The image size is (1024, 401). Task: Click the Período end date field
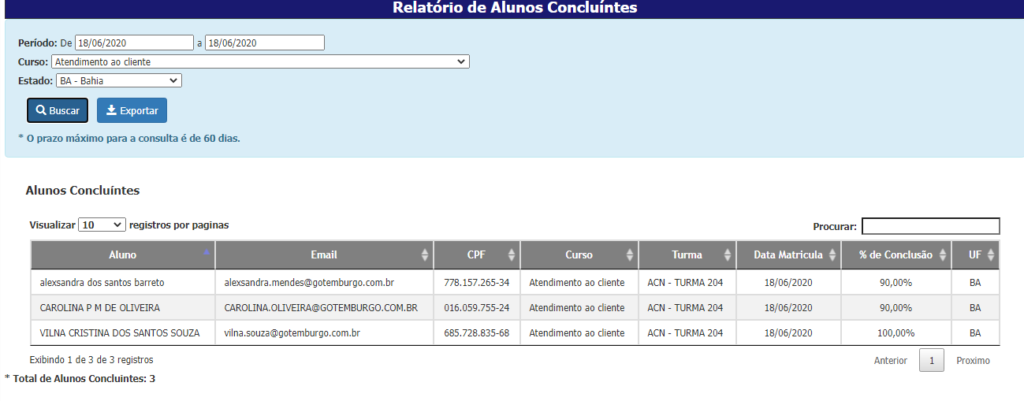click(264, 43)
